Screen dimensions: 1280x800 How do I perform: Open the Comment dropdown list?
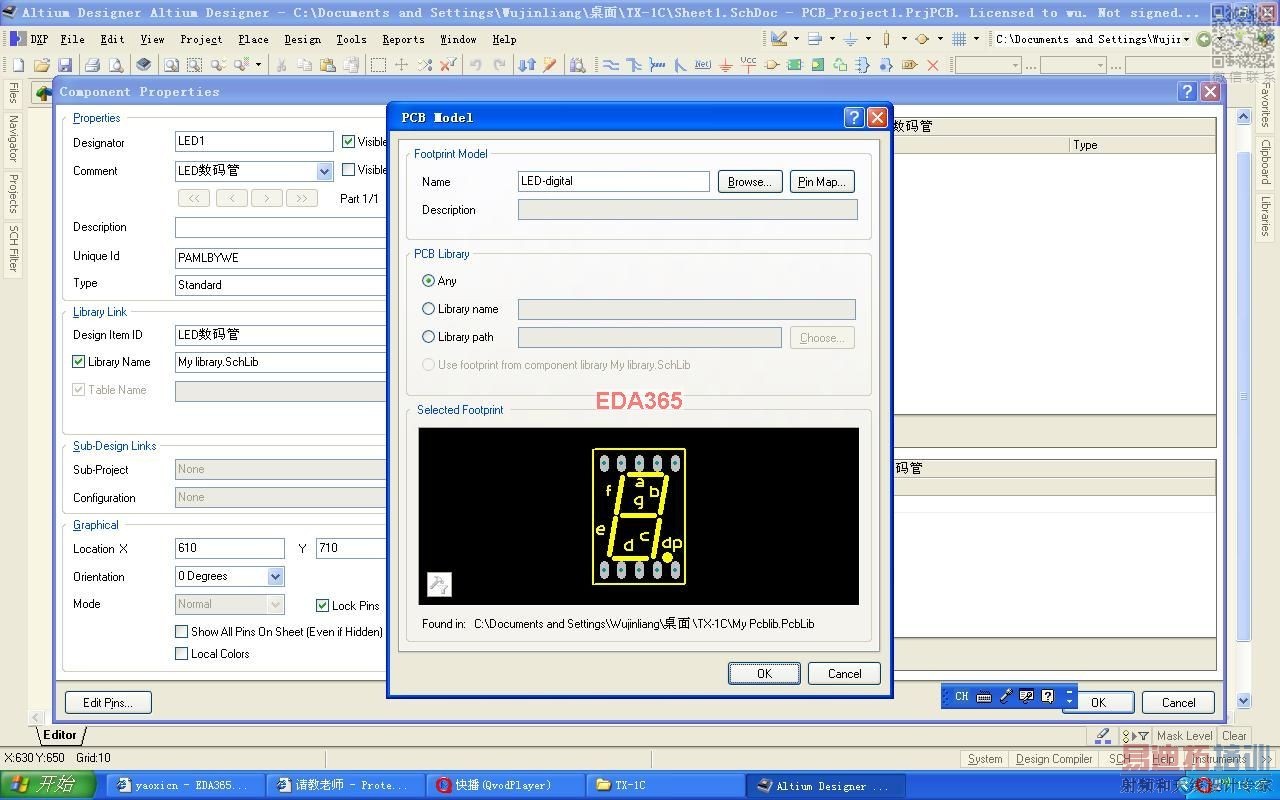pyautogui.click(x=324, y=171)
